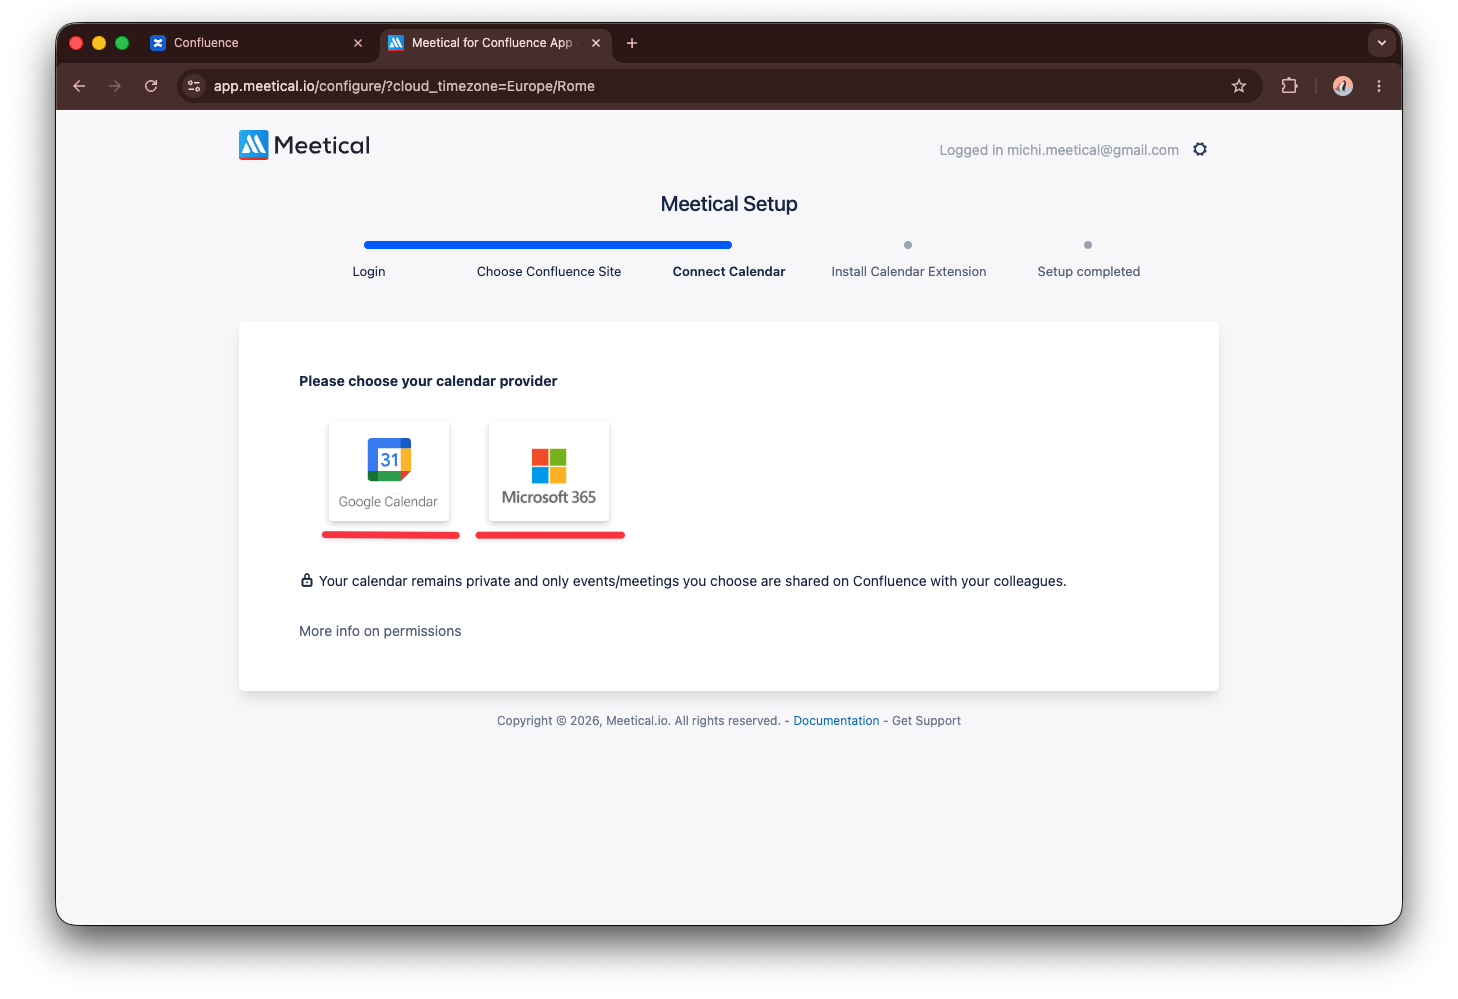Click 'Please choose your calendar provider' heading
The width and height of the screenshot is (1458, 999).
pyautogui.click(x=428, y=381)
